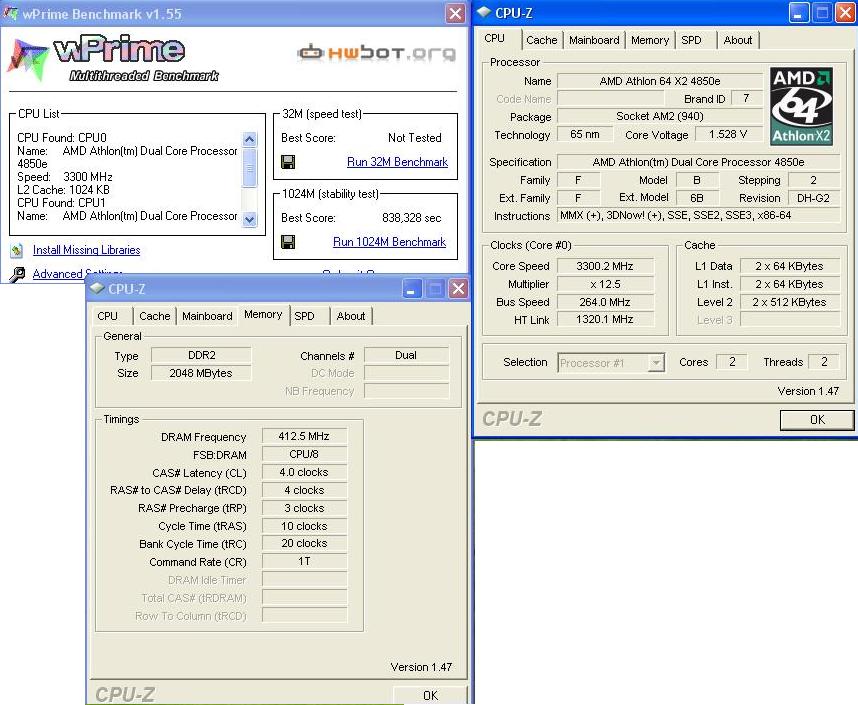Click the processor Name field AMD Athlon 64 X2 4850e
The image size is (858, 705).
click(x=659, y=81)
